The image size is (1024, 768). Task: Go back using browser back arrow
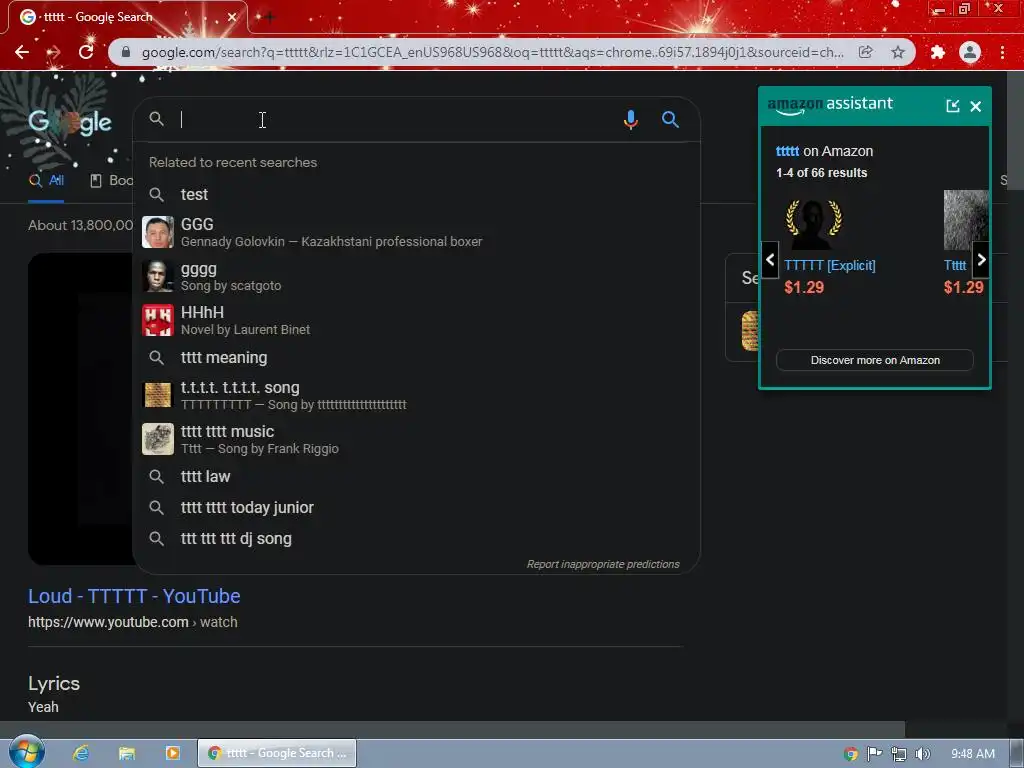(x=22, y=52)
